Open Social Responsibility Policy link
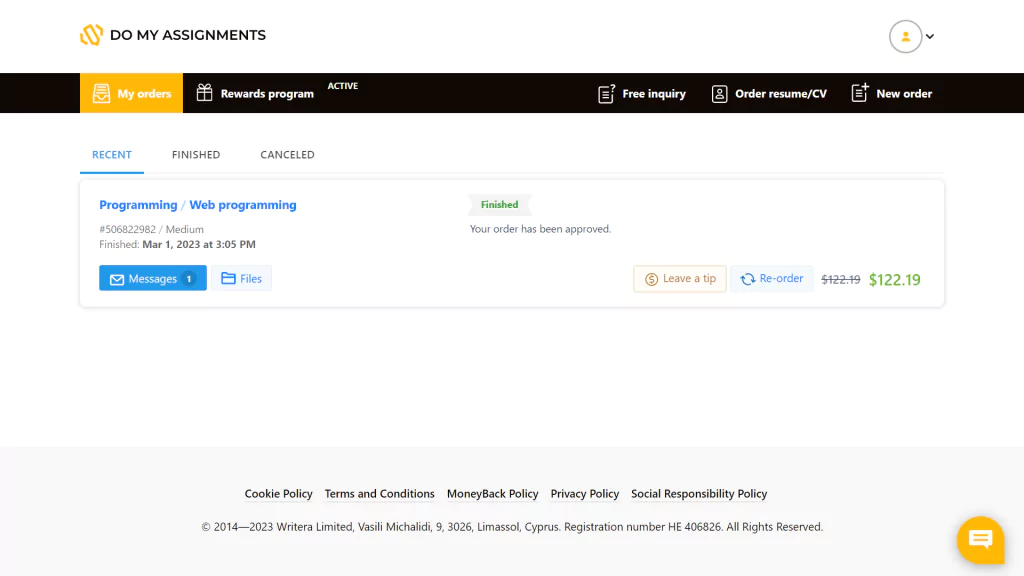The image size is (1024, 576). pyautogui.click(x=699, y=494)
